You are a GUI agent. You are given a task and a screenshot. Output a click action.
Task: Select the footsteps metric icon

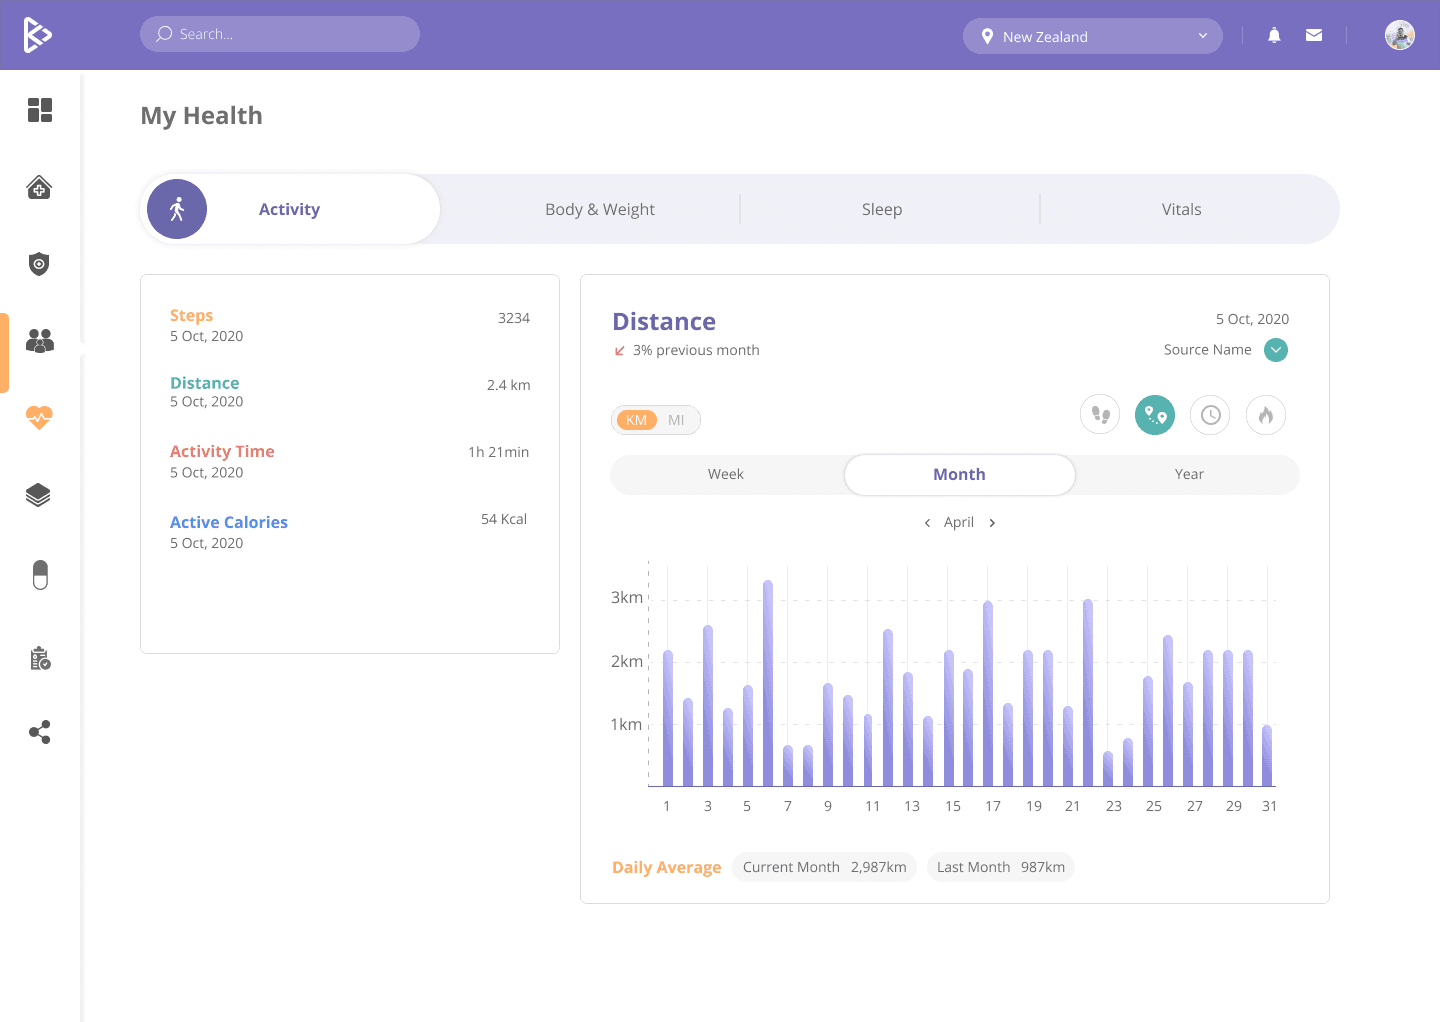tap(1100, 415)
